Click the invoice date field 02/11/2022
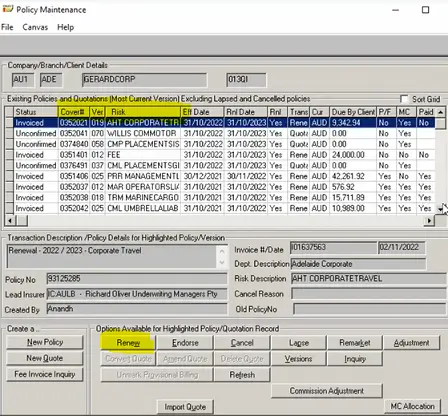The image size is (448, 416). pyautogui.click(x=402, y=248)
